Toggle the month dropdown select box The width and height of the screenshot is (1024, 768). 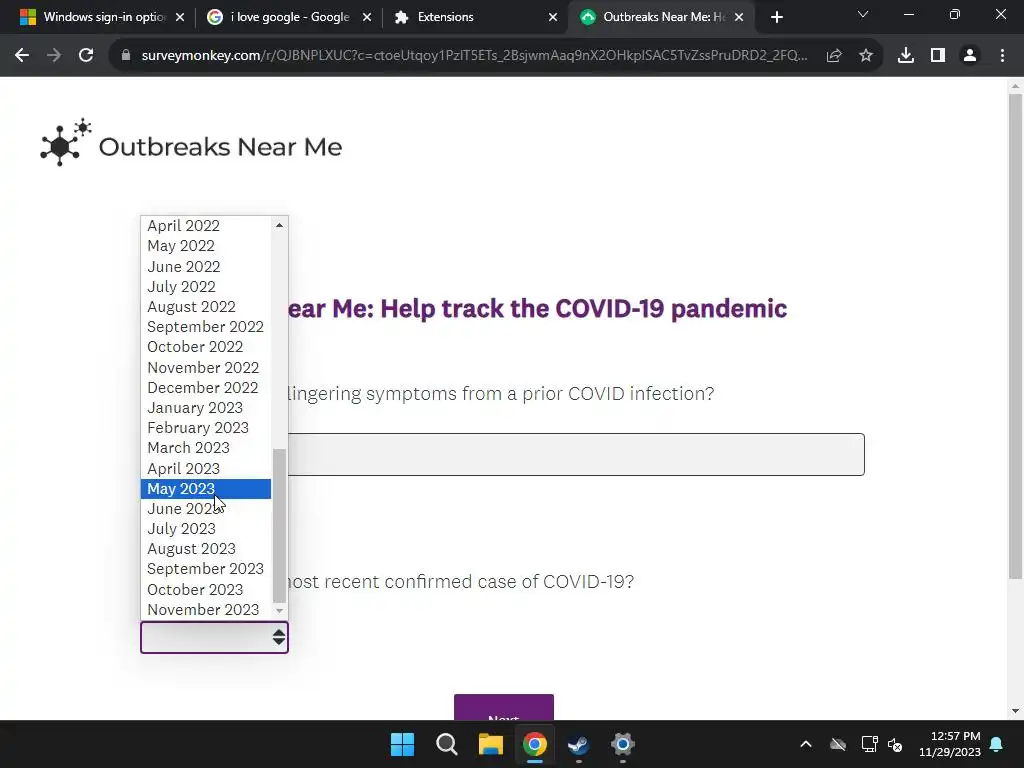tap(214, 637)
